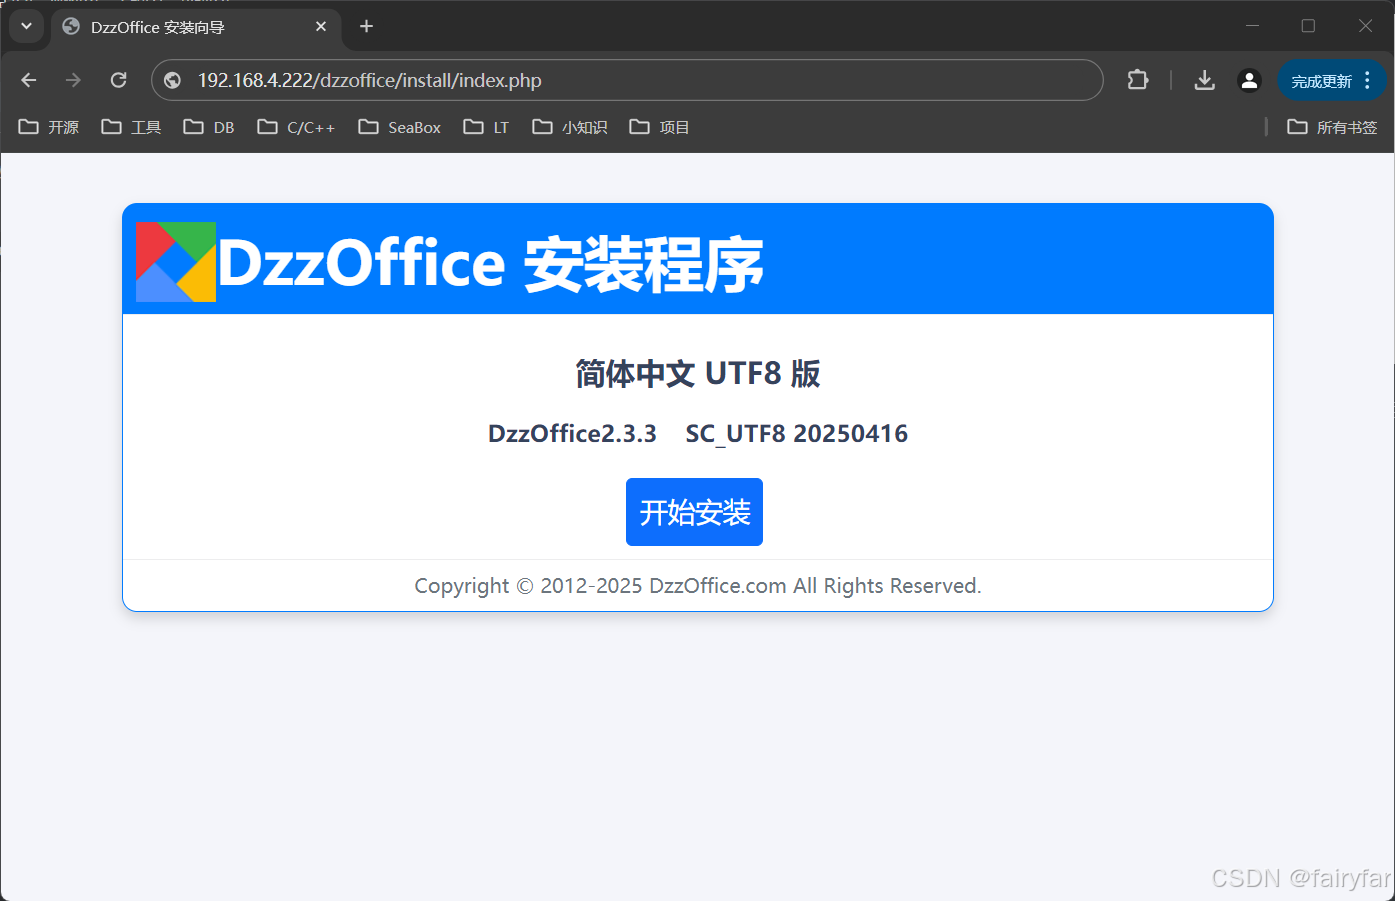
Task: Open a new tab with the plus icon
Action: click(365, 26)
